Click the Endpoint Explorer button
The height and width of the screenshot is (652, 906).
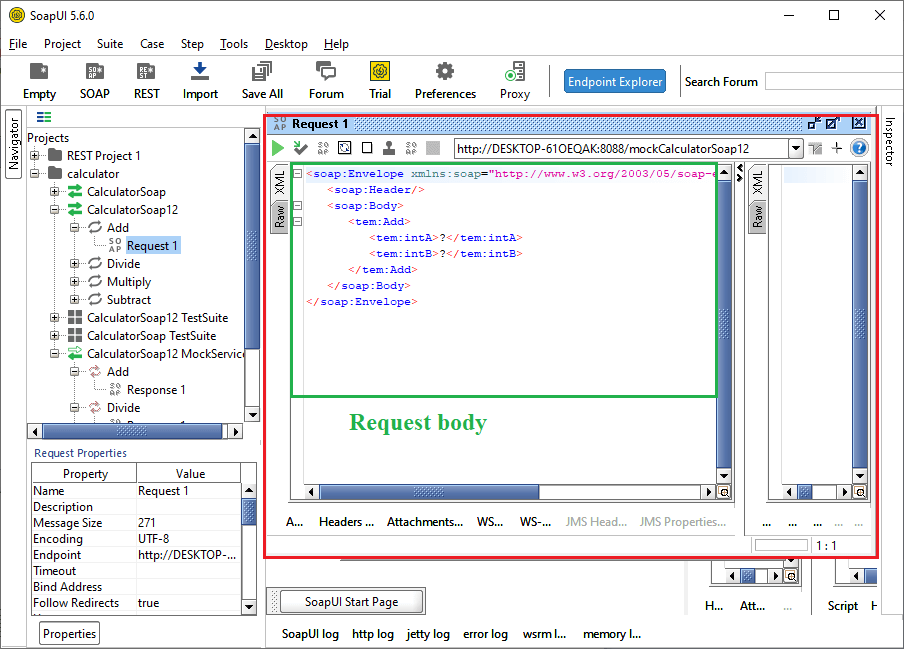point(615,82)
